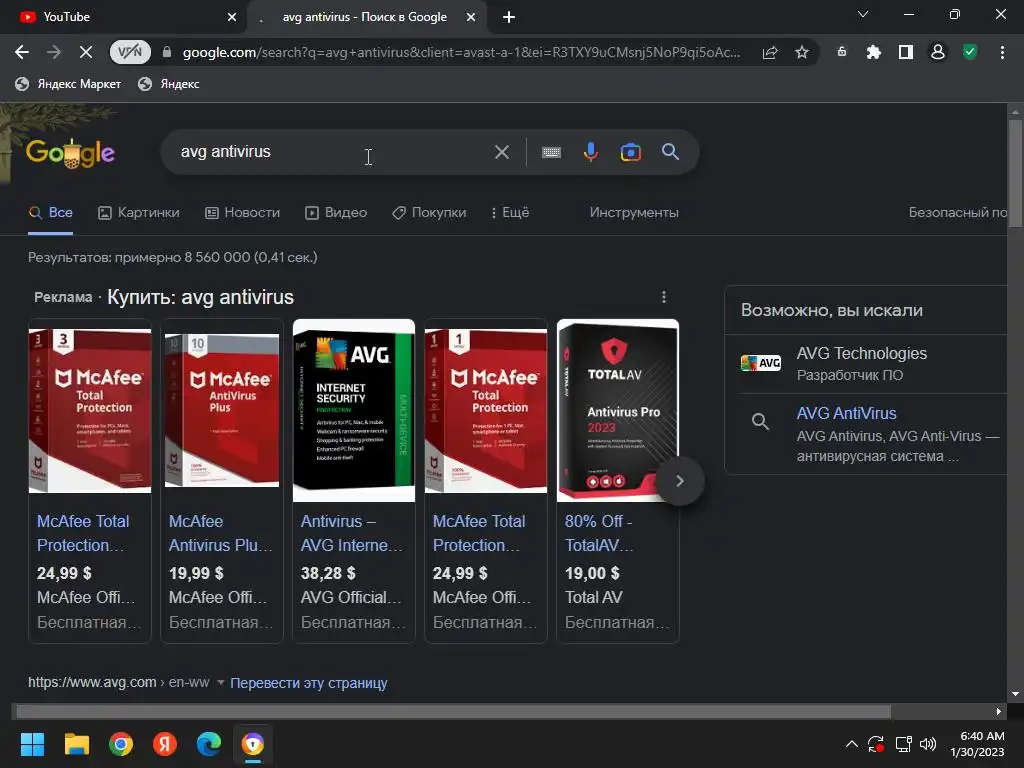The image size is (1024, 768).
Task: Open ad options three-dot menu
Action: 664,297
